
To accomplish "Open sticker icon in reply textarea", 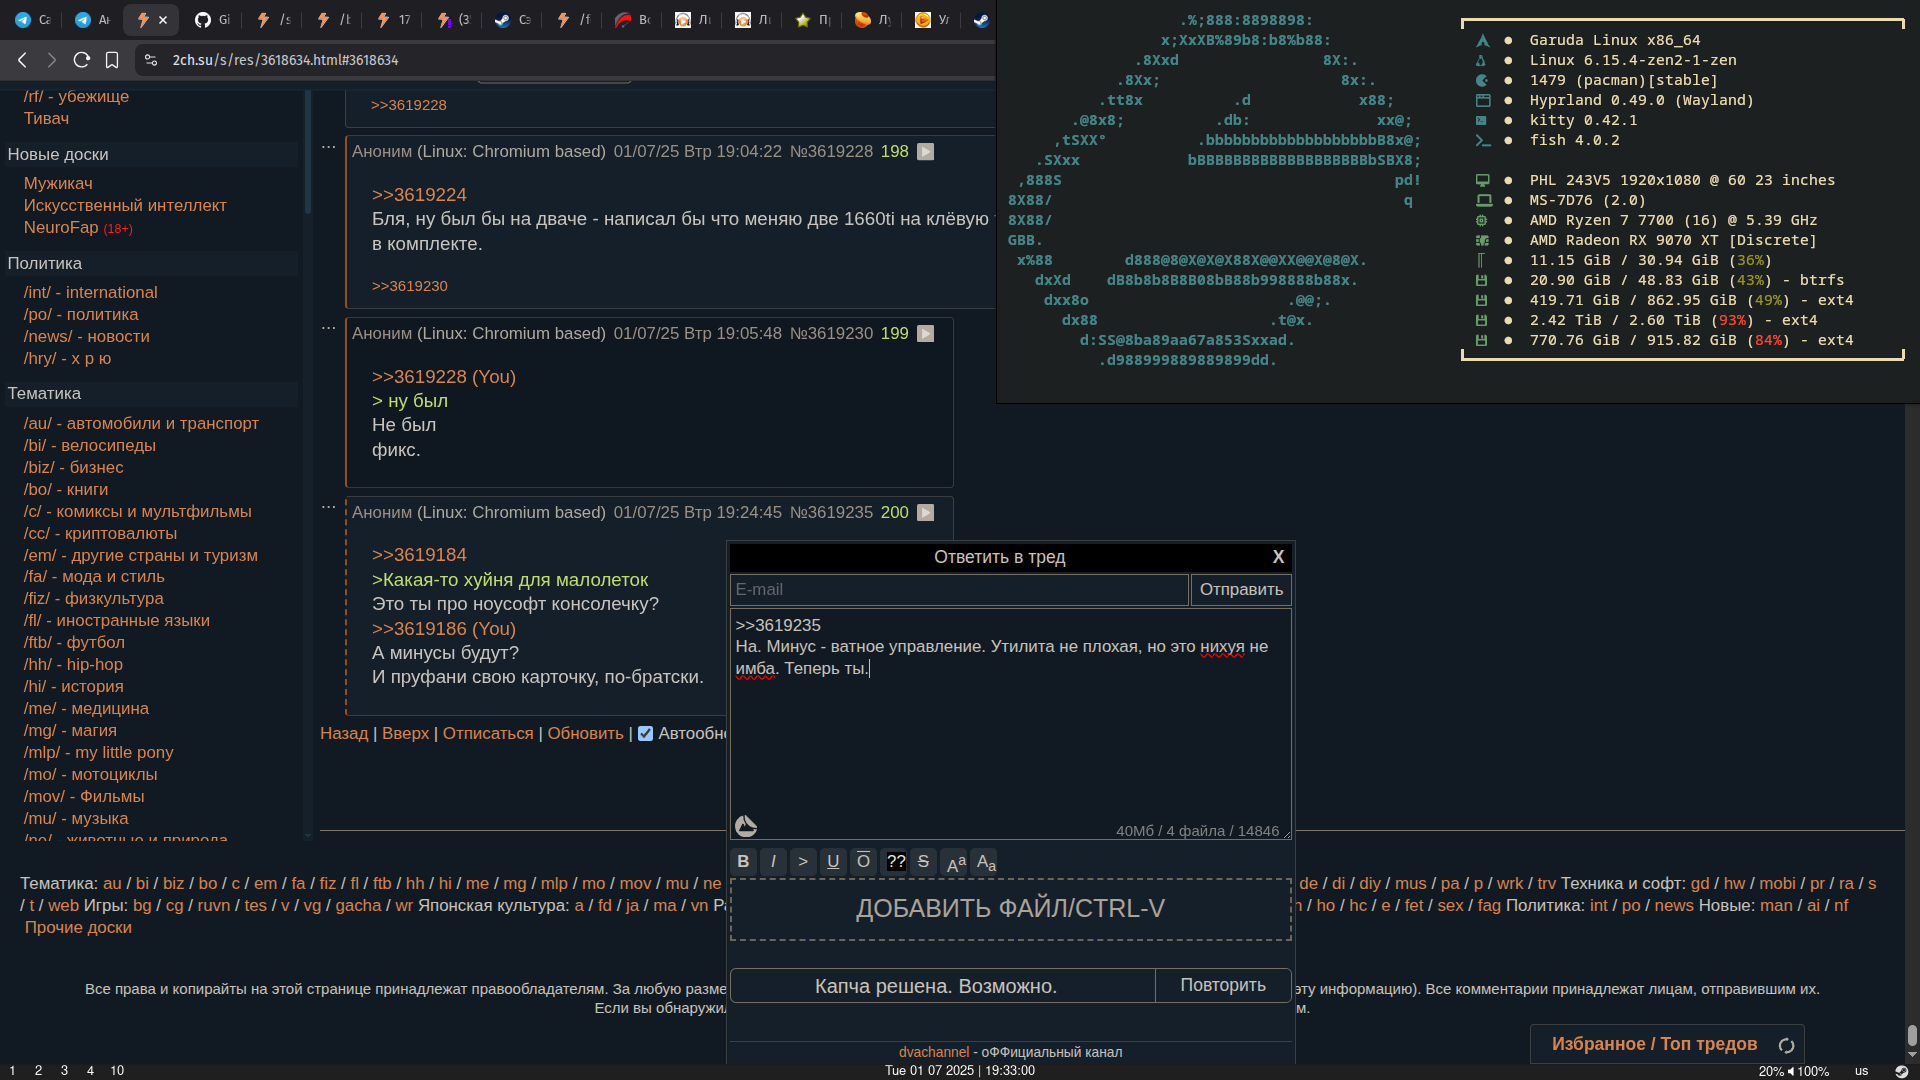I will pyautogui.click(x=746, y=826).
